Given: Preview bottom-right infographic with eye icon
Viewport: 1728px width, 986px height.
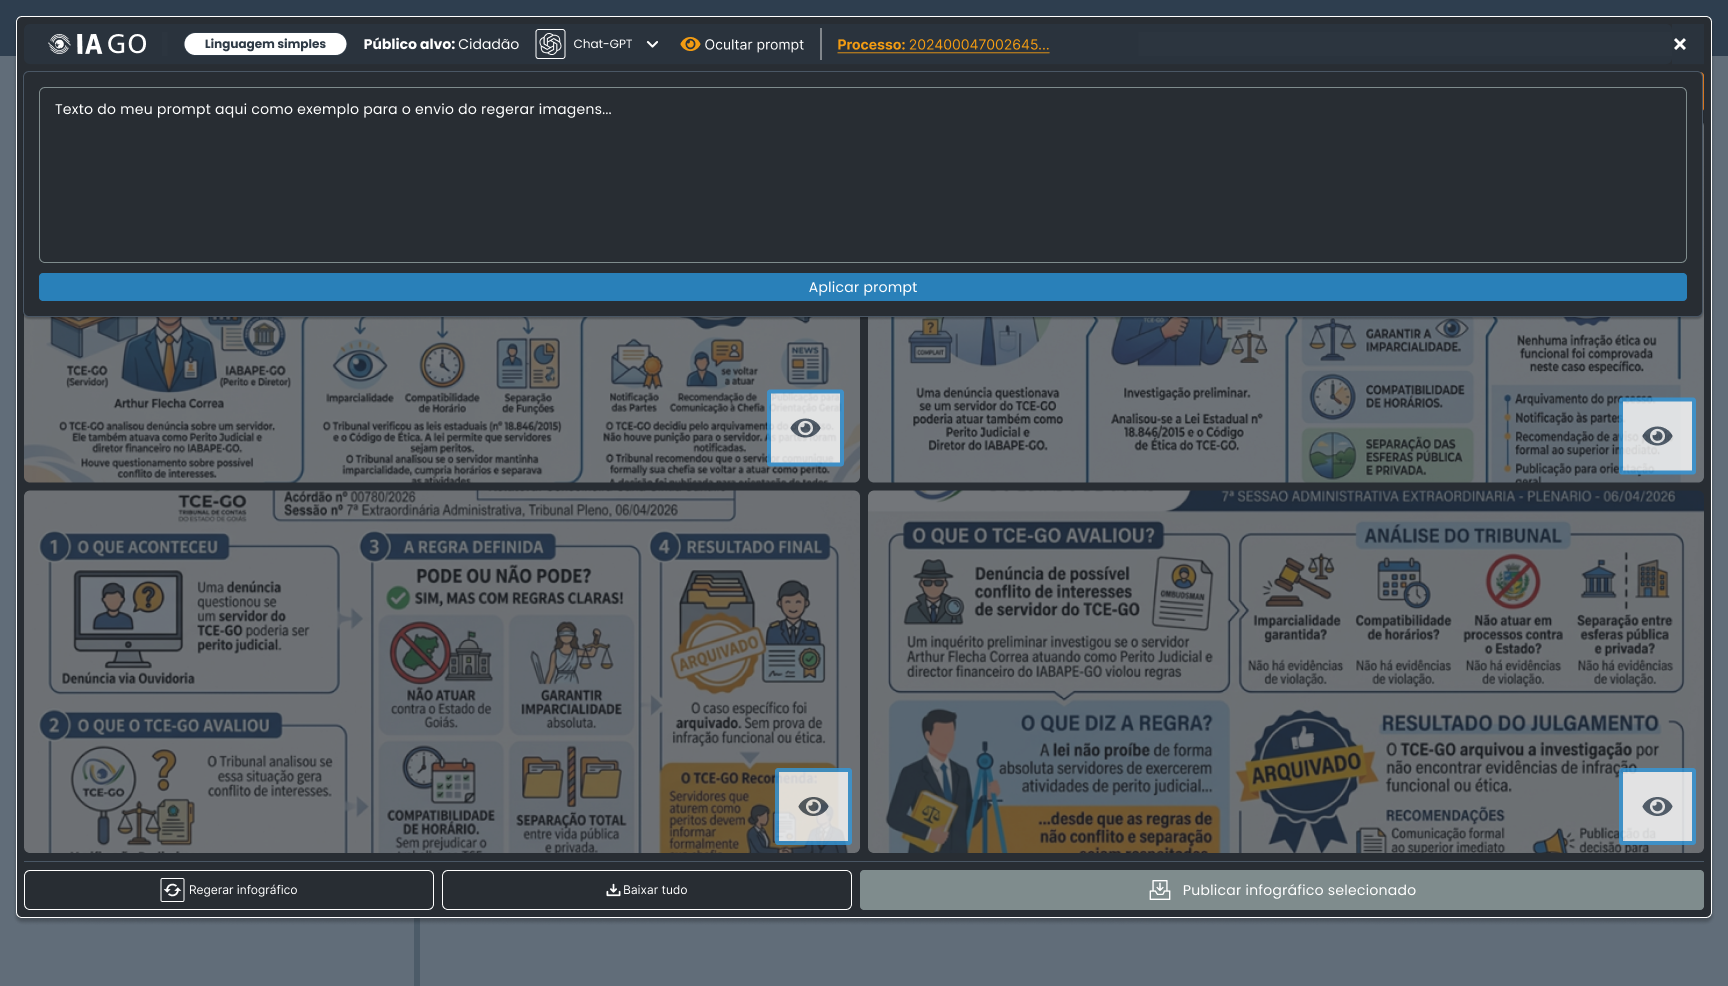Looking at the screenshot, I should (x=1657, y=806).
